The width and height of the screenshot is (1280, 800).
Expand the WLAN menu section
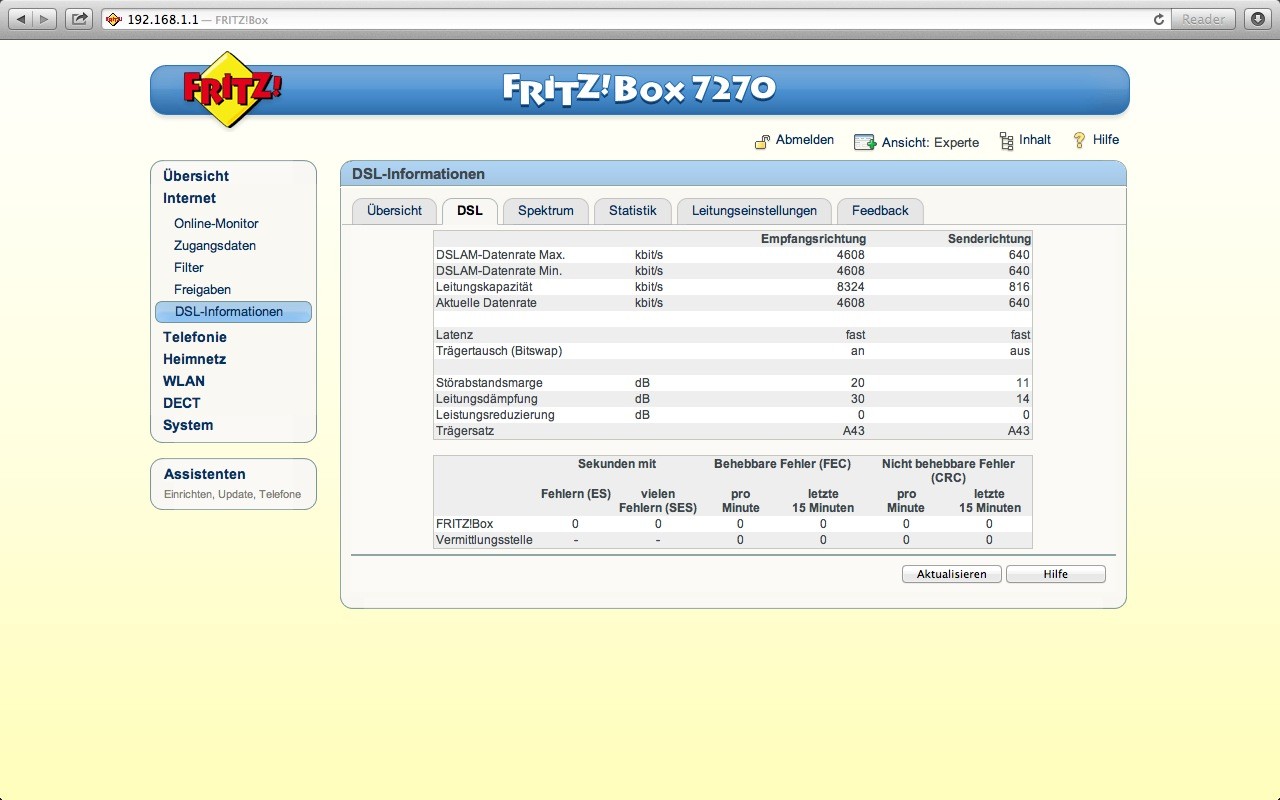tap(184, 381)
